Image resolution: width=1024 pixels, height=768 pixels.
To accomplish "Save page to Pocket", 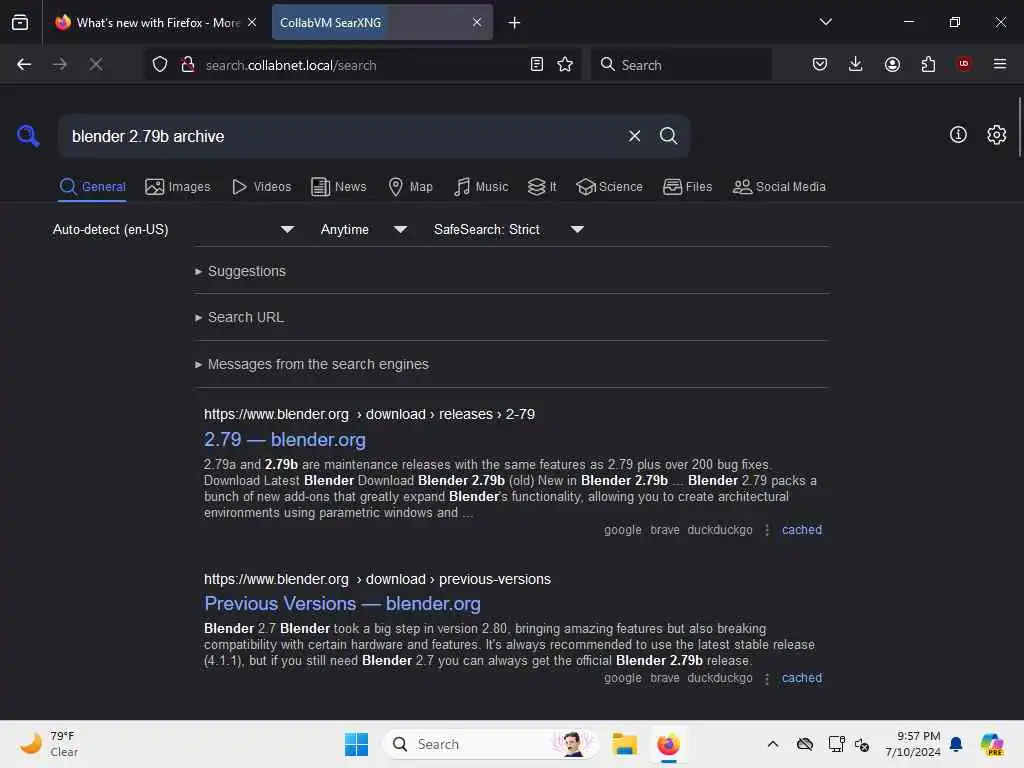I will (820, 64).
